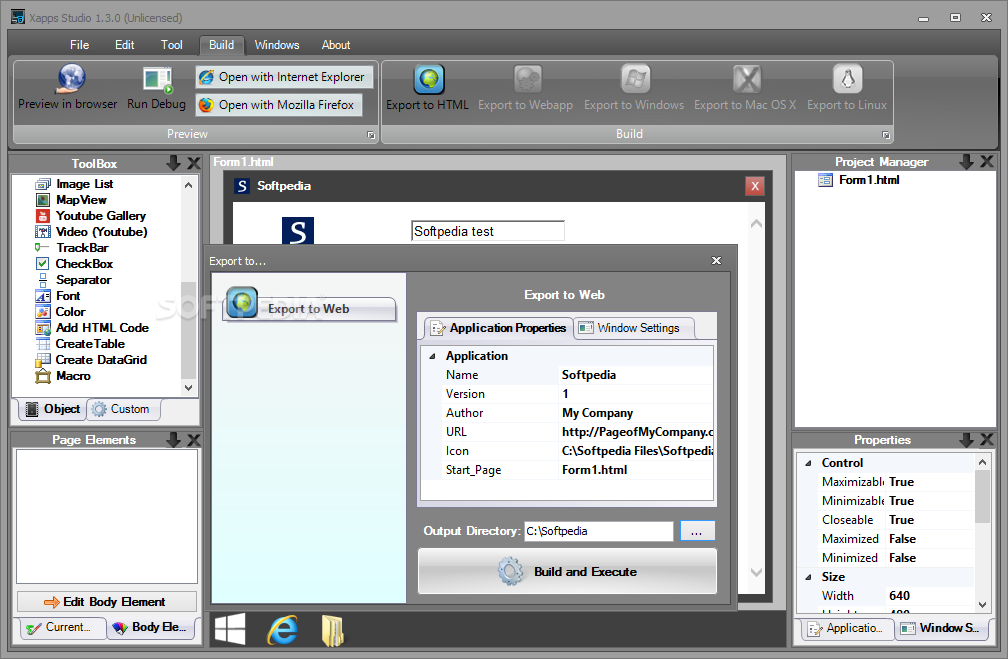1008x659 pixels.
Task: Open the File menu
Action: 80,45
